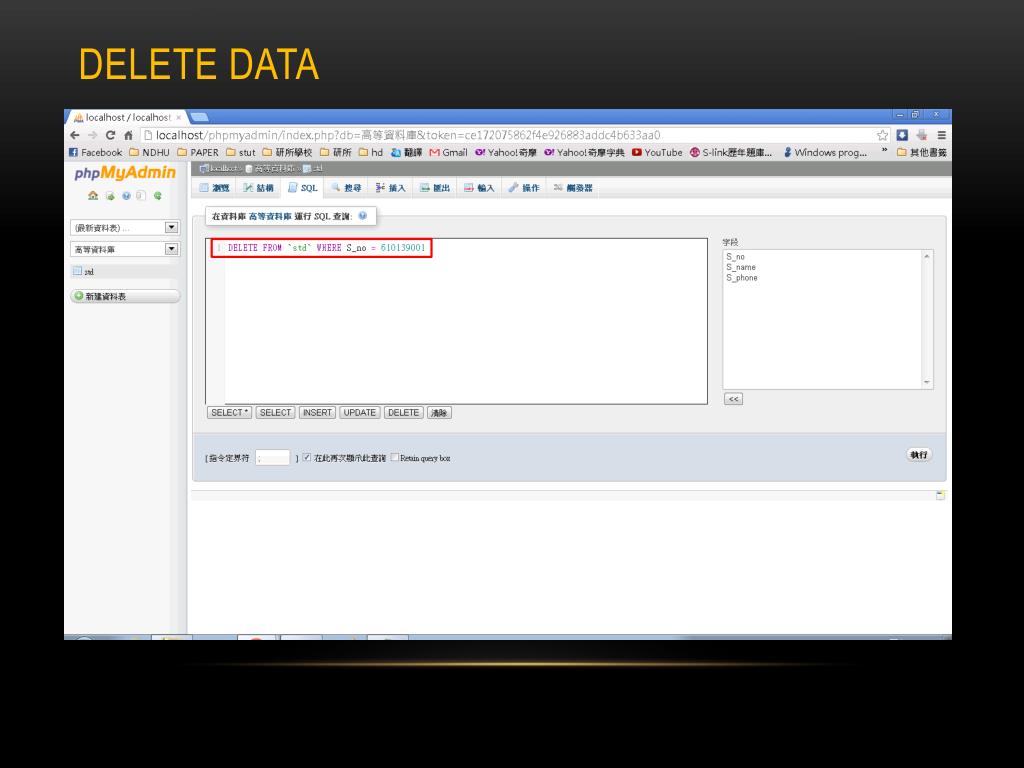
Task: Open the hd bookmark folder
Action: point(370,152)
